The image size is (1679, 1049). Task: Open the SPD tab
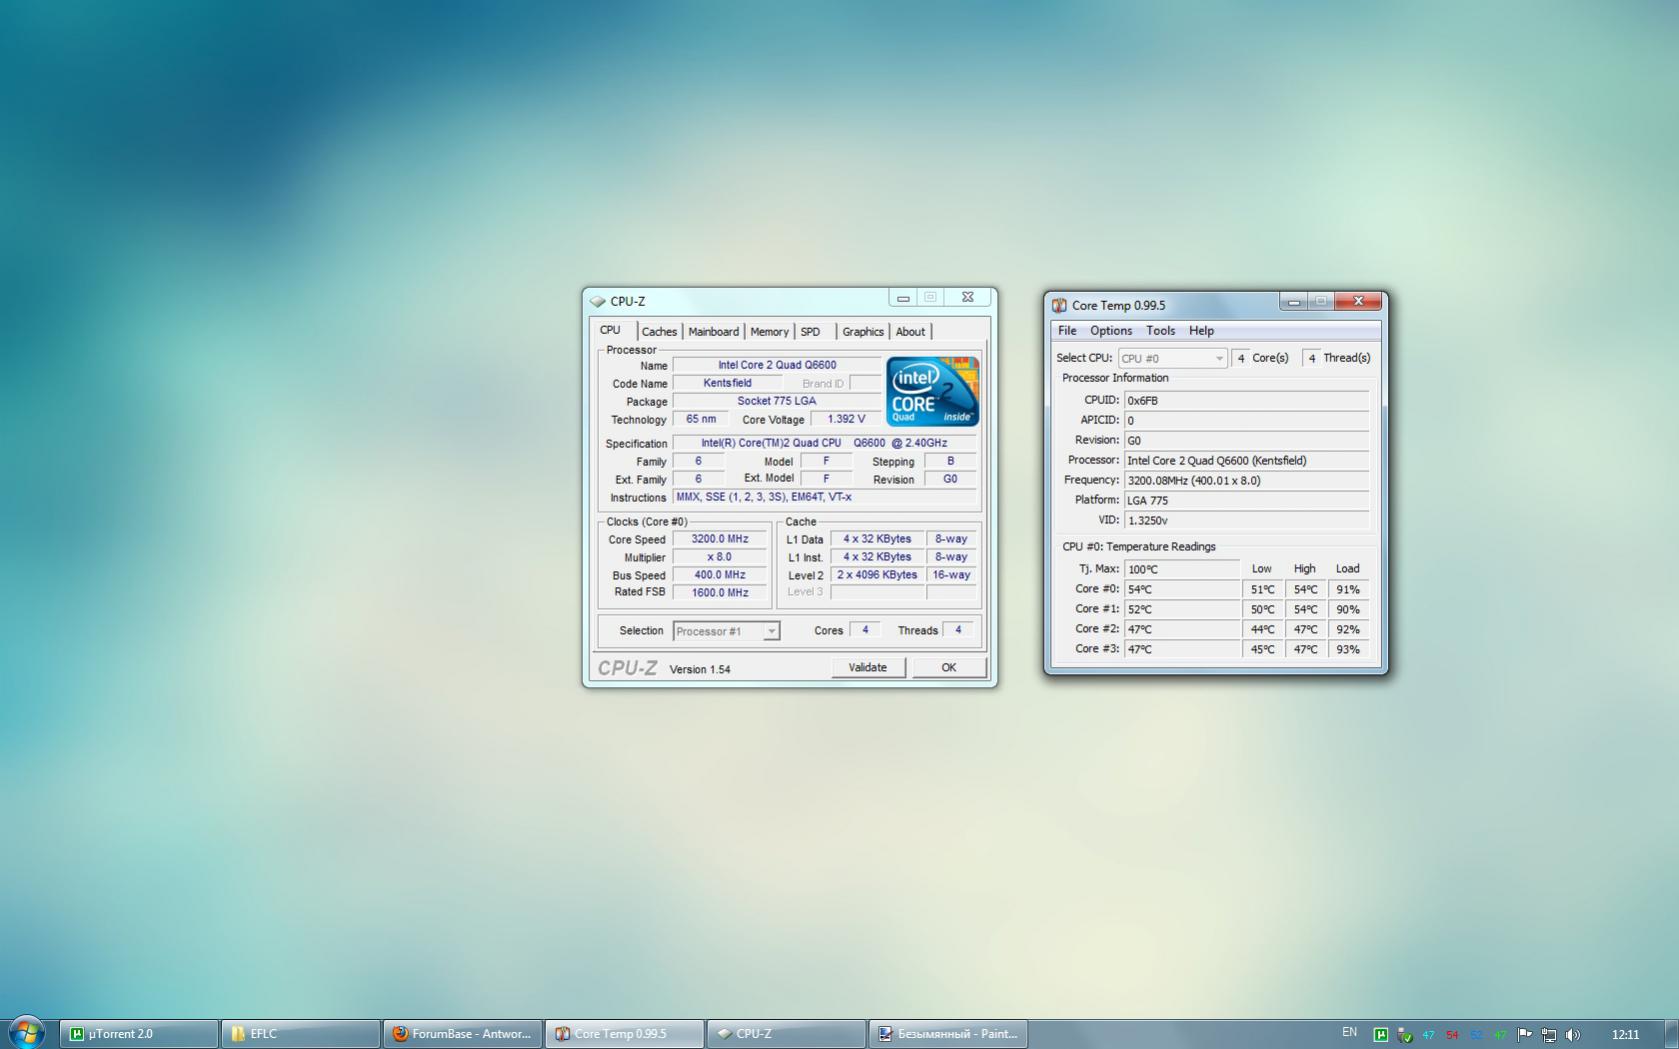pyautogui.click(x=810, y=332)
